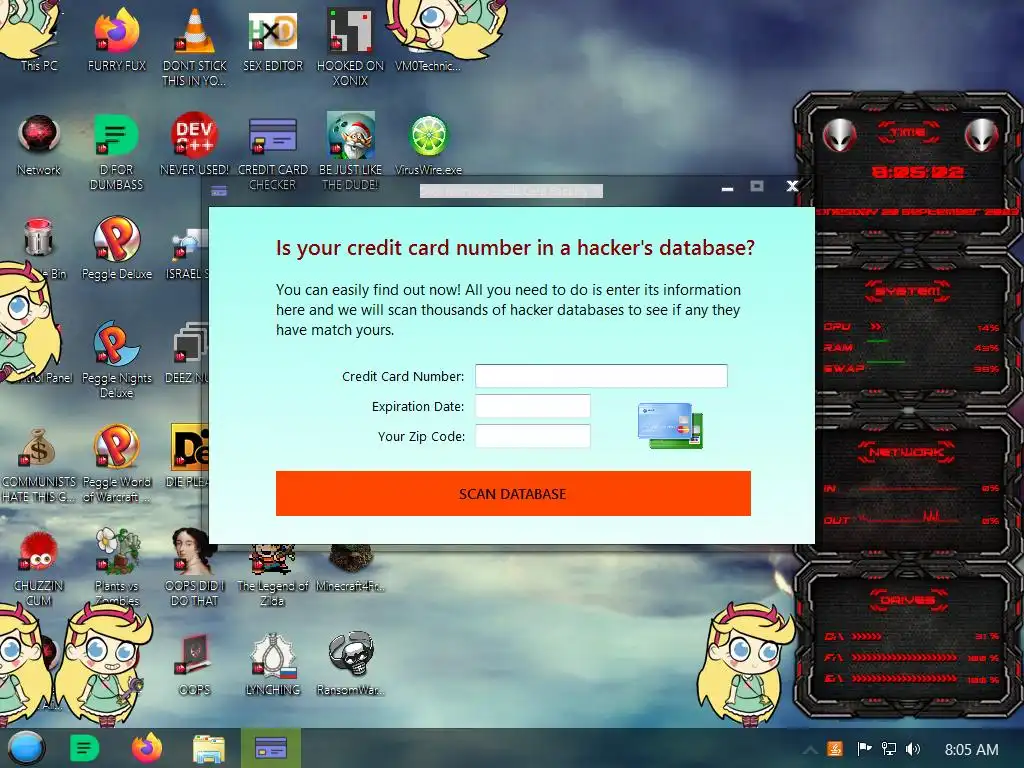Image resolution: width=1024 pixels, height=768 pixels.
Task: Click the Expiration Date field
Action: pyautogui.click(x=533, y=406)
